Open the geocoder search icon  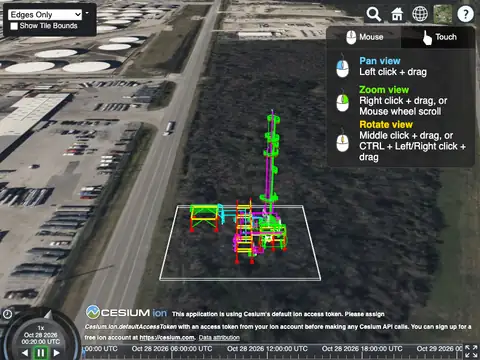[x=374, y=14]
